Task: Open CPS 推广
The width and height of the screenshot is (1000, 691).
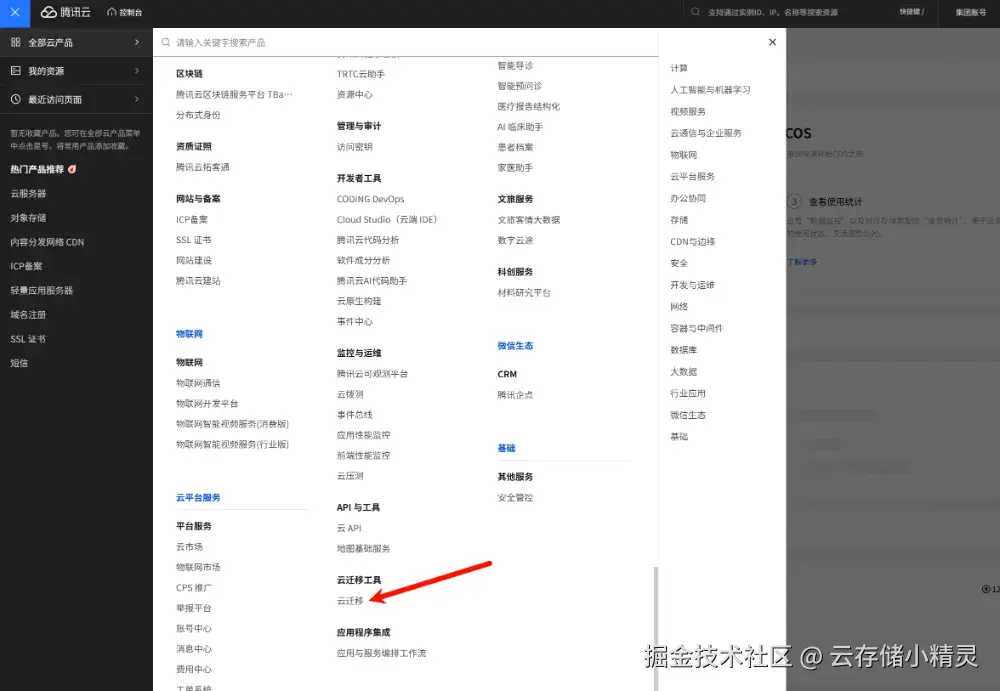Action: [194, 588]
